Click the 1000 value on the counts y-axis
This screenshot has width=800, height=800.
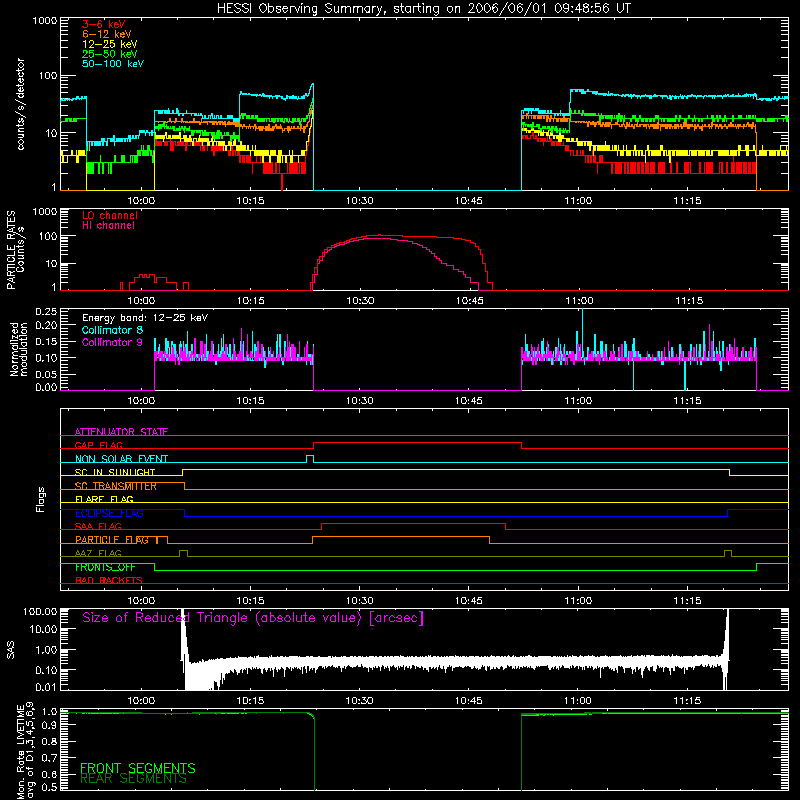[44, 21]
